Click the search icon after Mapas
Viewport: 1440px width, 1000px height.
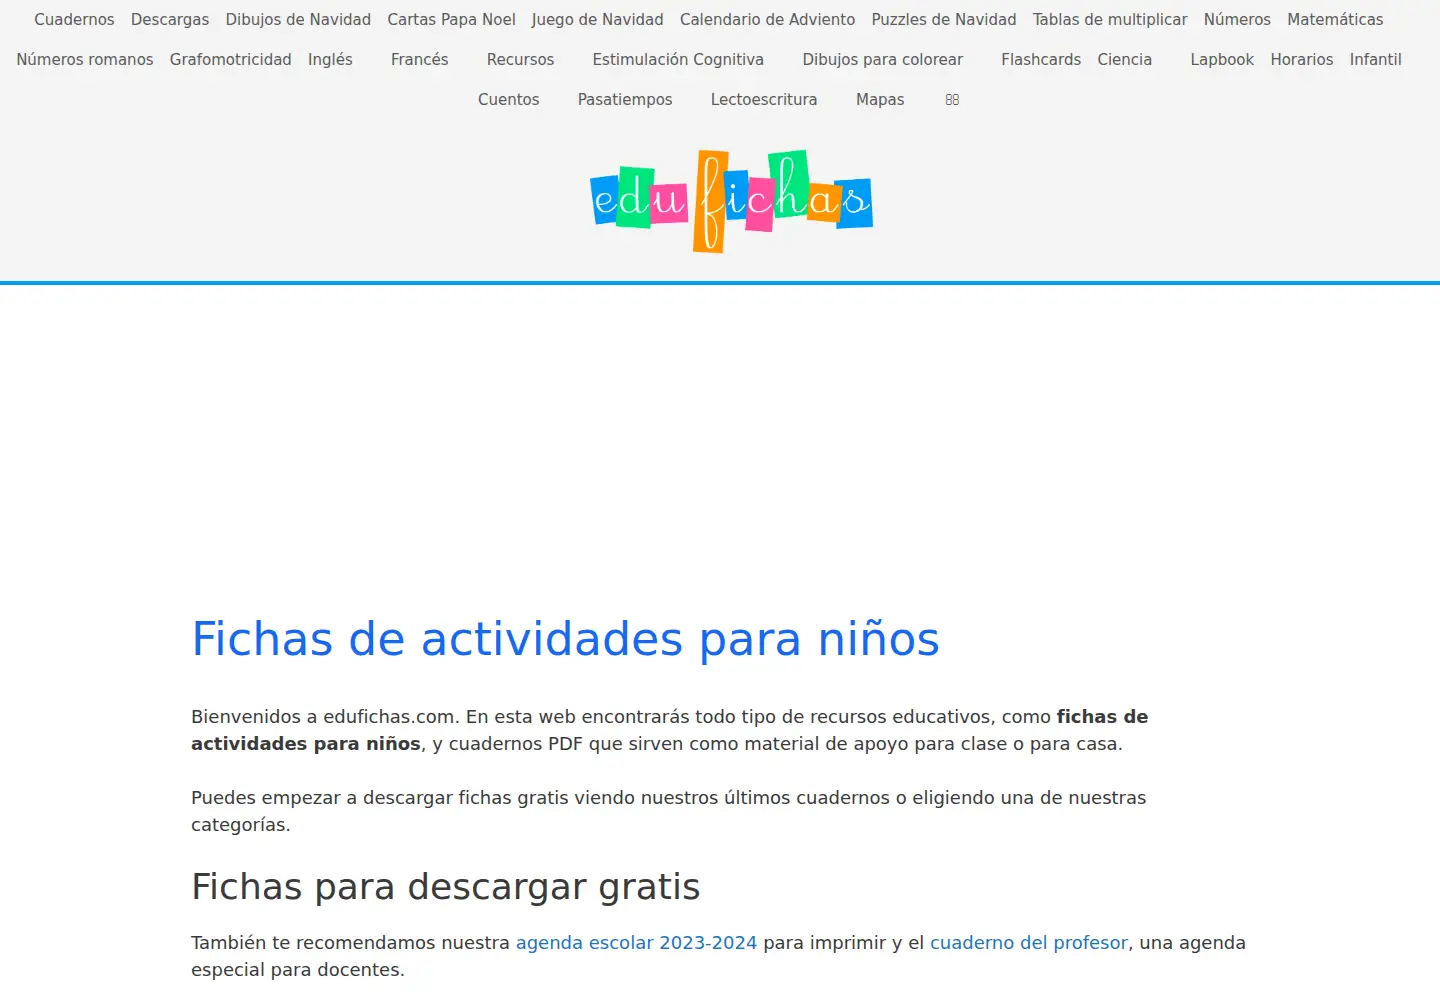tap(952, 100)
